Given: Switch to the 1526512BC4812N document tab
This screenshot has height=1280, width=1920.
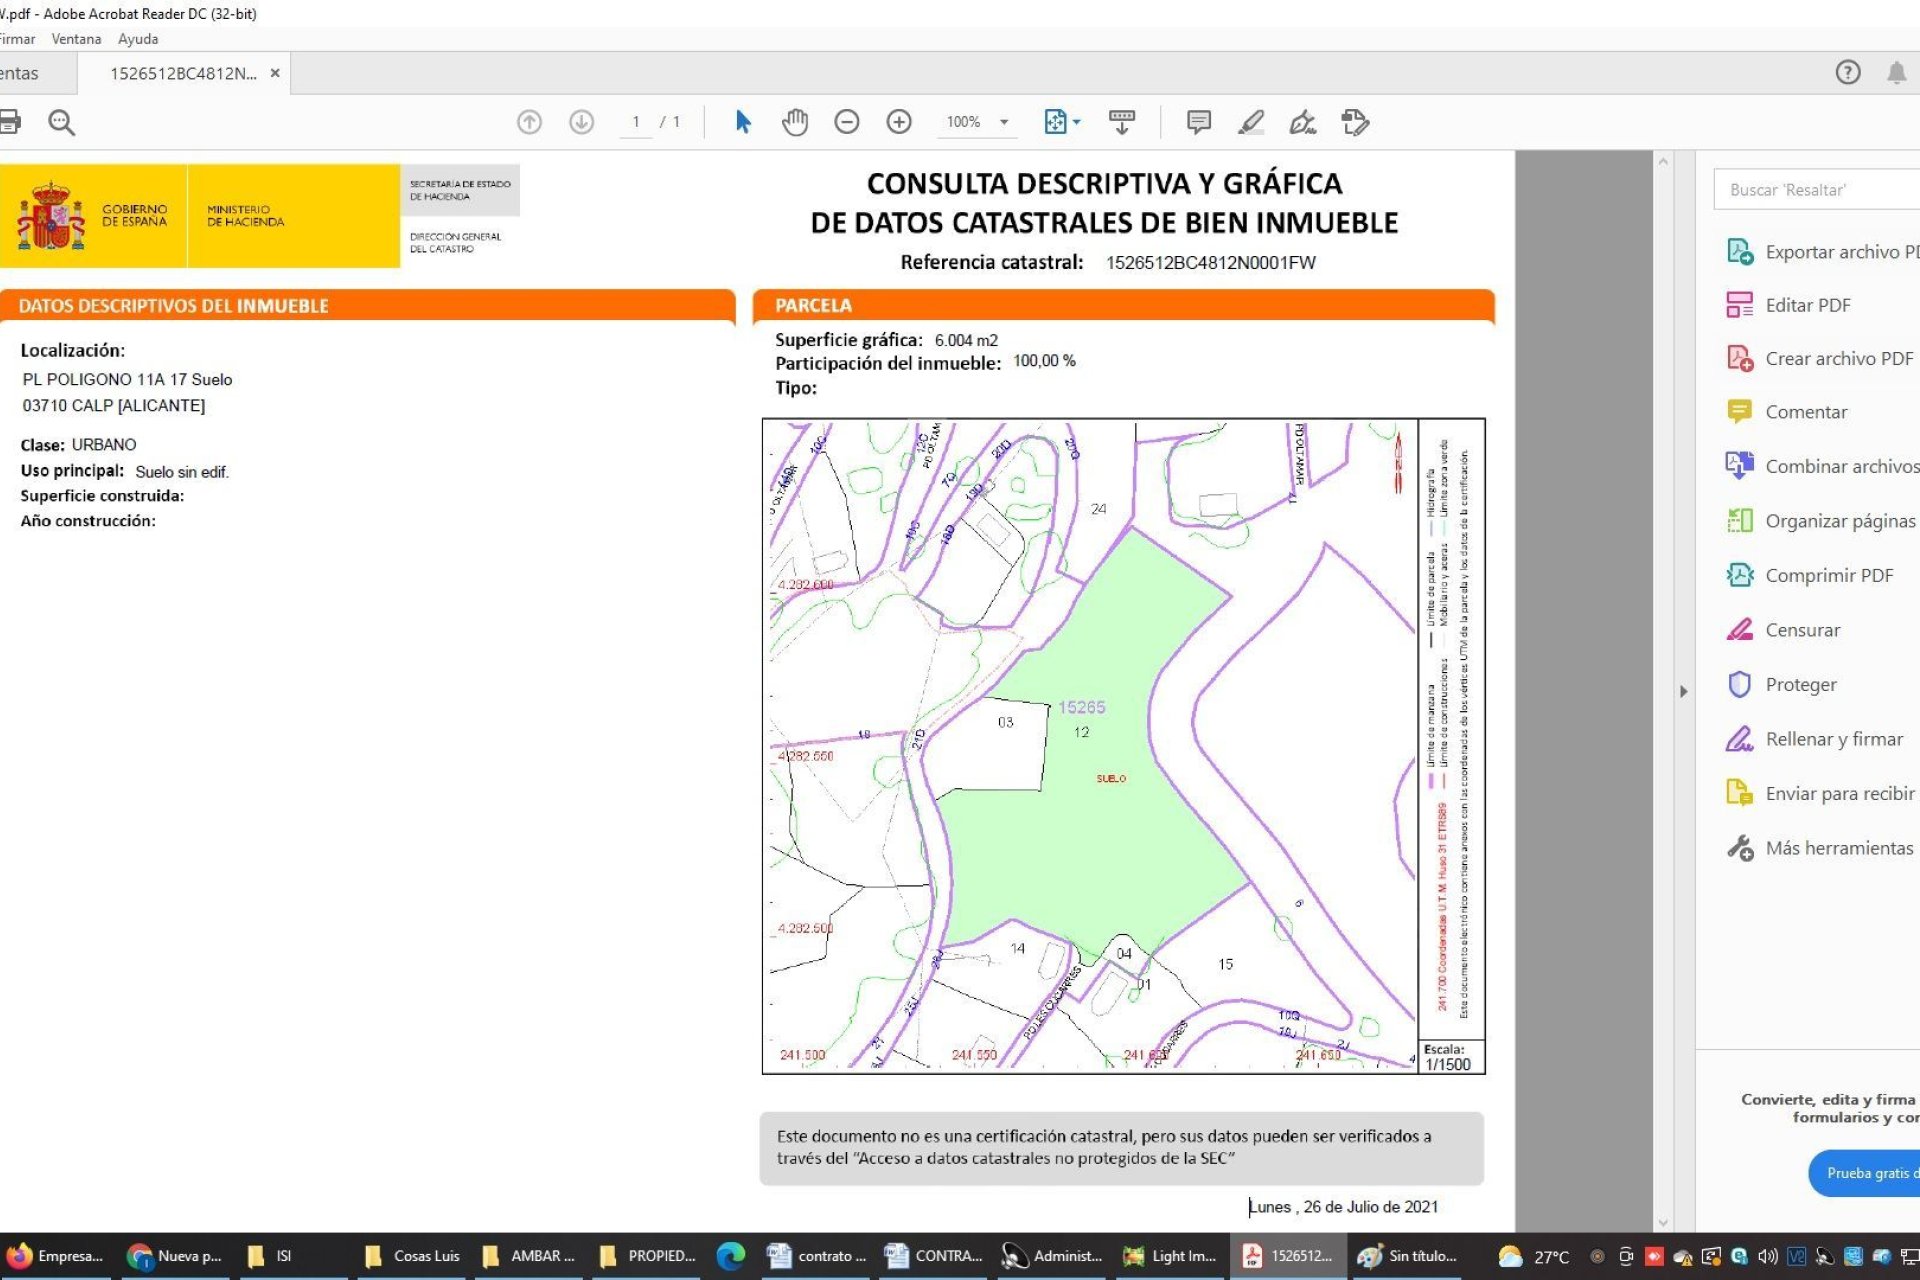Looking at the screenshot, I should click(180, 73).
